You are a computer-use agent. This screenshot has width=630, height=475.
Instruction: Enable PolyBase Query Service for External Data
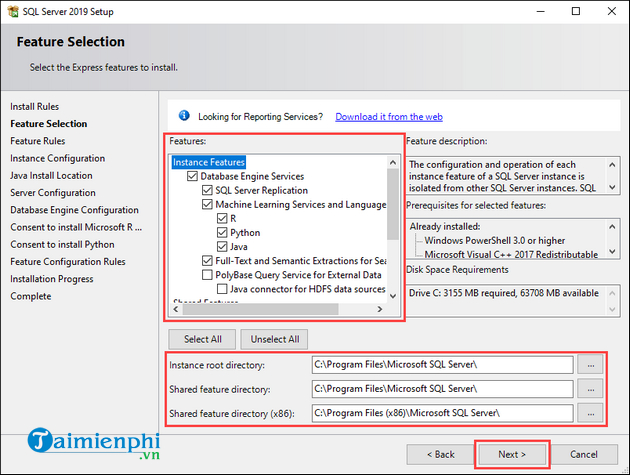[207, 275]
